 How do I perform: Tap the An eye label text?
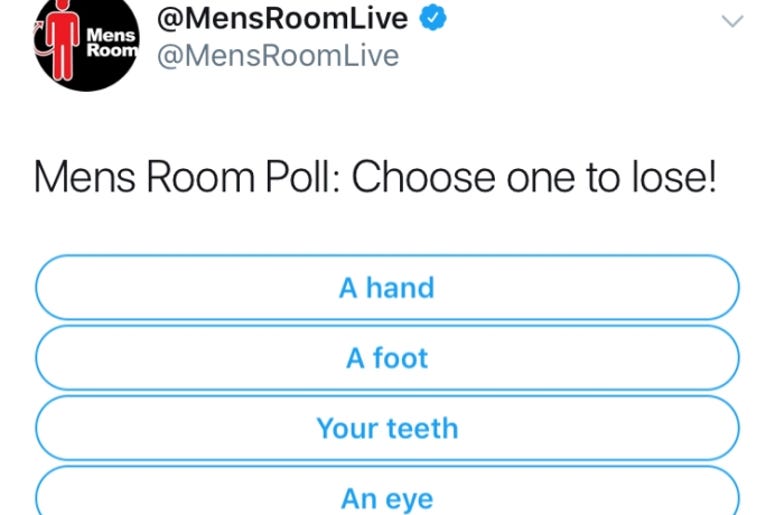point(387,499)
